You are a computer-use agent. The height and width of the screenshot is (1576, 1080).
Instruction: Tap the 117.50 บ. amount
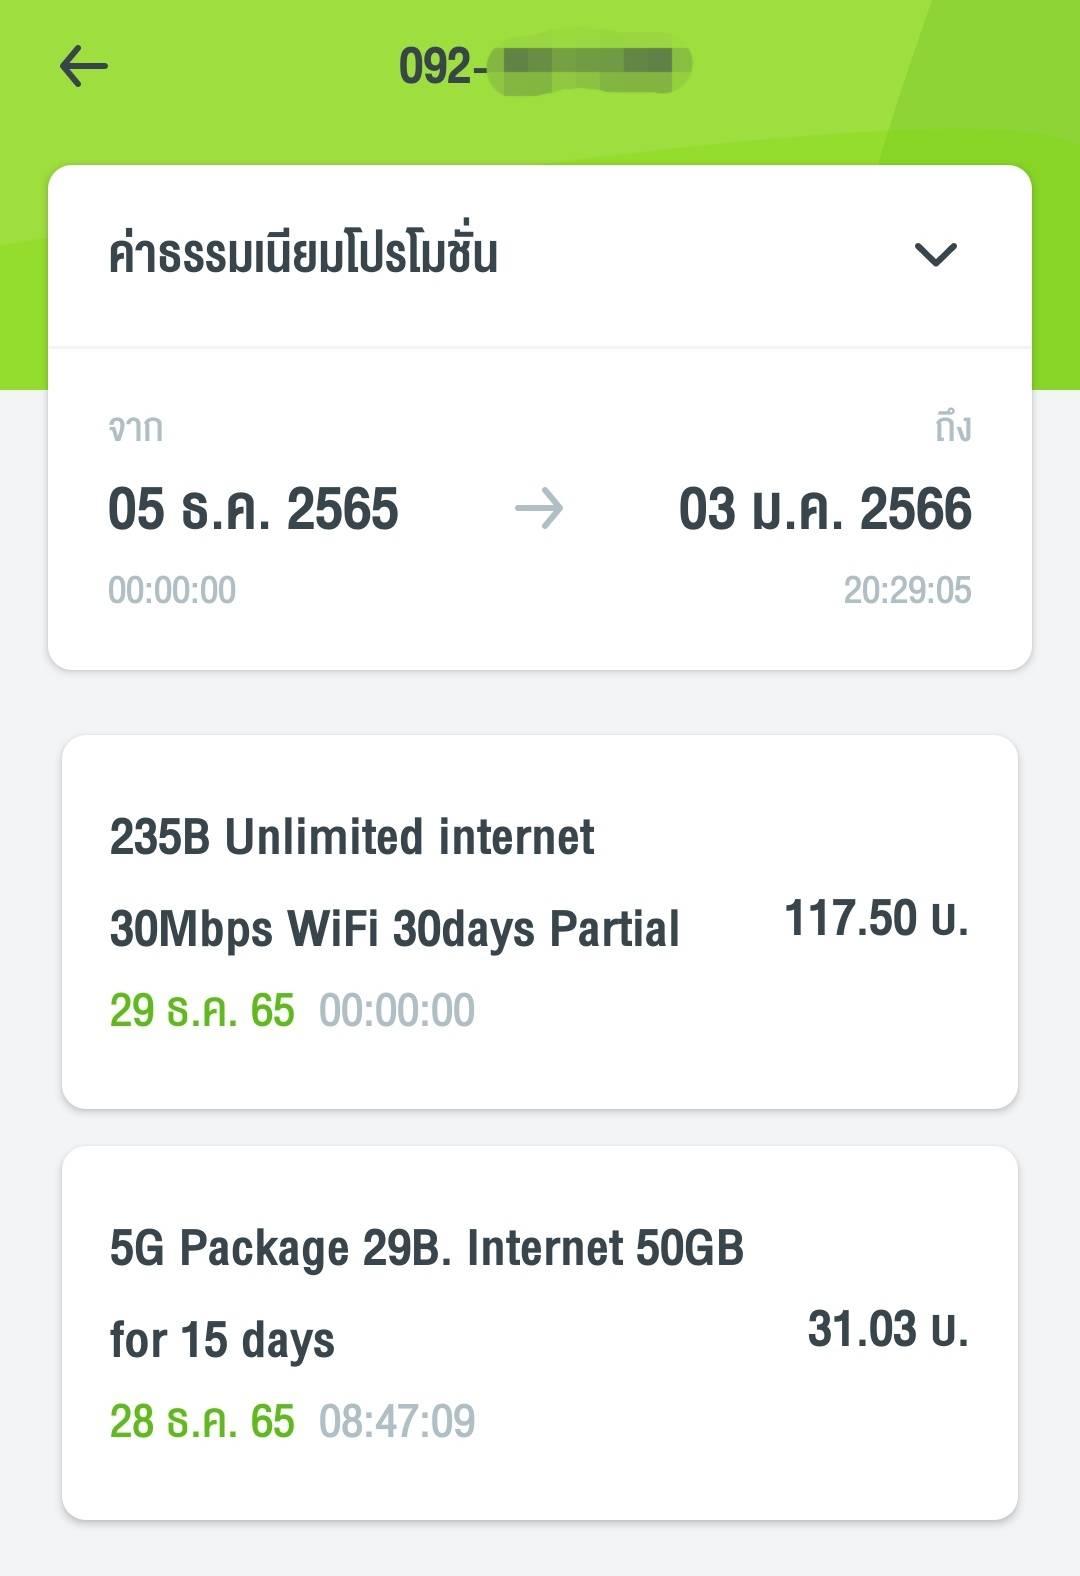coord(876,918)
